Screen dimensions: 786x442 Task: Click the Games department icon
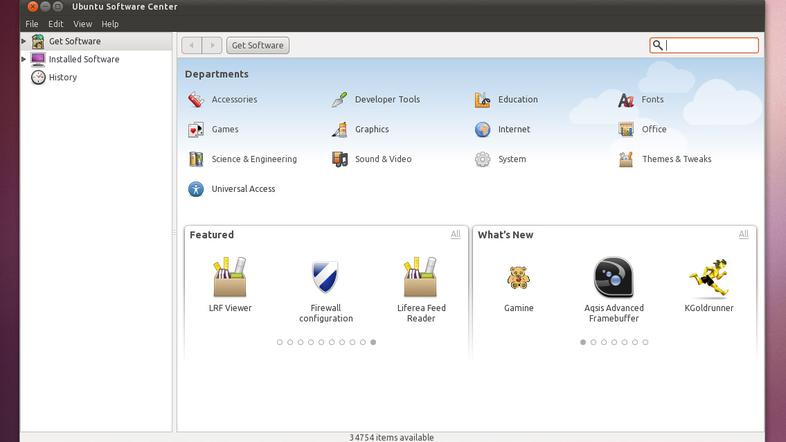click(x=196, y=130)
